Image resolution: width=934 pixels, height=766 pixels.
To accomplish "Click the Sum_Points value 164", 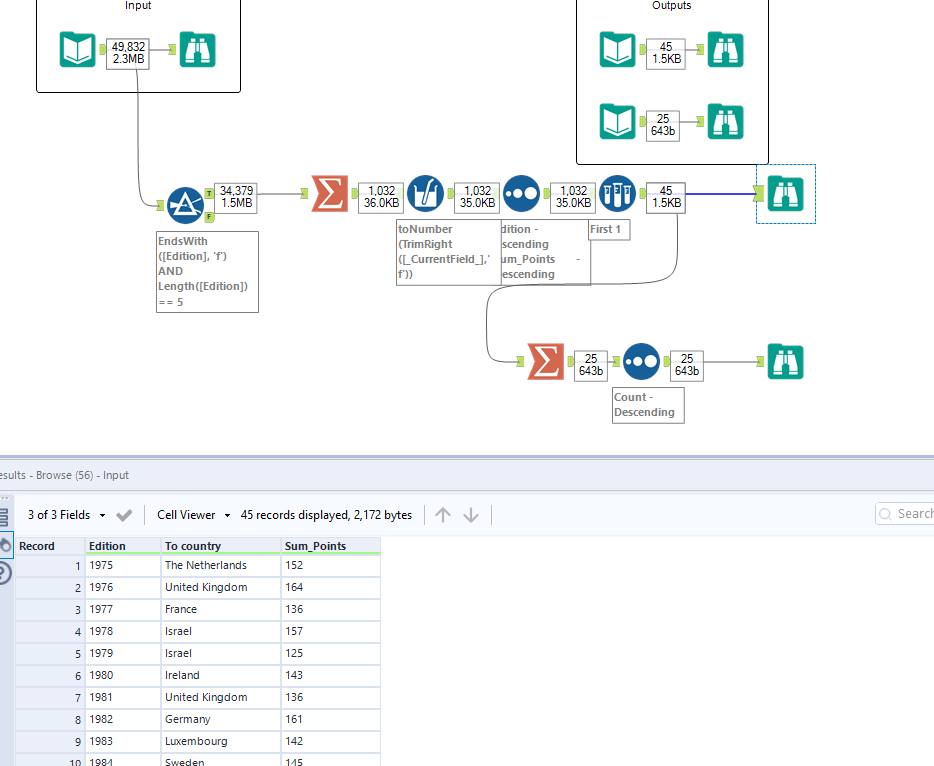I will click(x=331, y=587).
